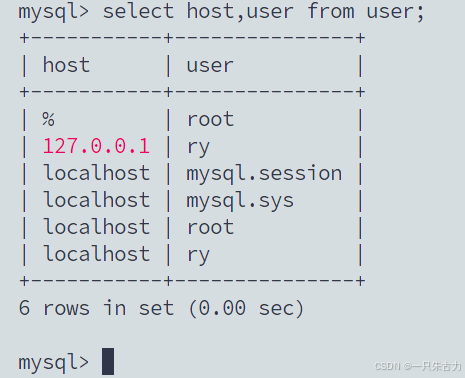This screenshot has height=378, width=465.
Task: Click the select host,user query text
Action: [264, 12]
